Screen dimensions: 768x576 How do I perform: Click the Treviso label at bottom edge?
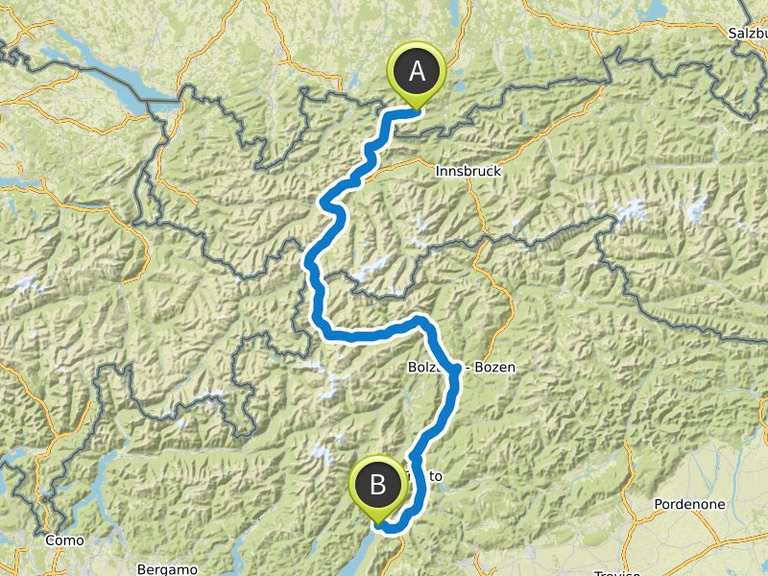pos(616,573)
